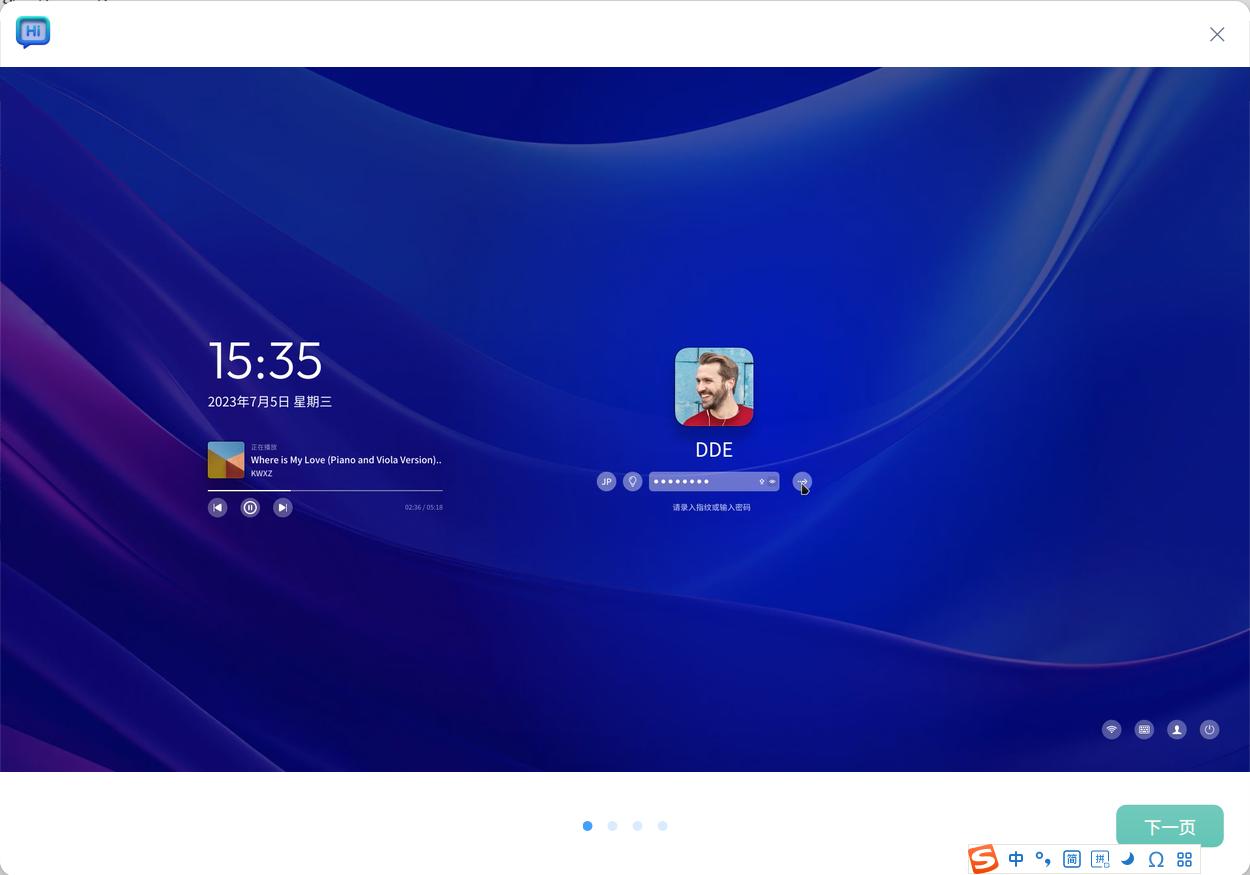Open the on-screen keyboard icon
Screen dimensions: 1250x875
(x=1144, y=730)
